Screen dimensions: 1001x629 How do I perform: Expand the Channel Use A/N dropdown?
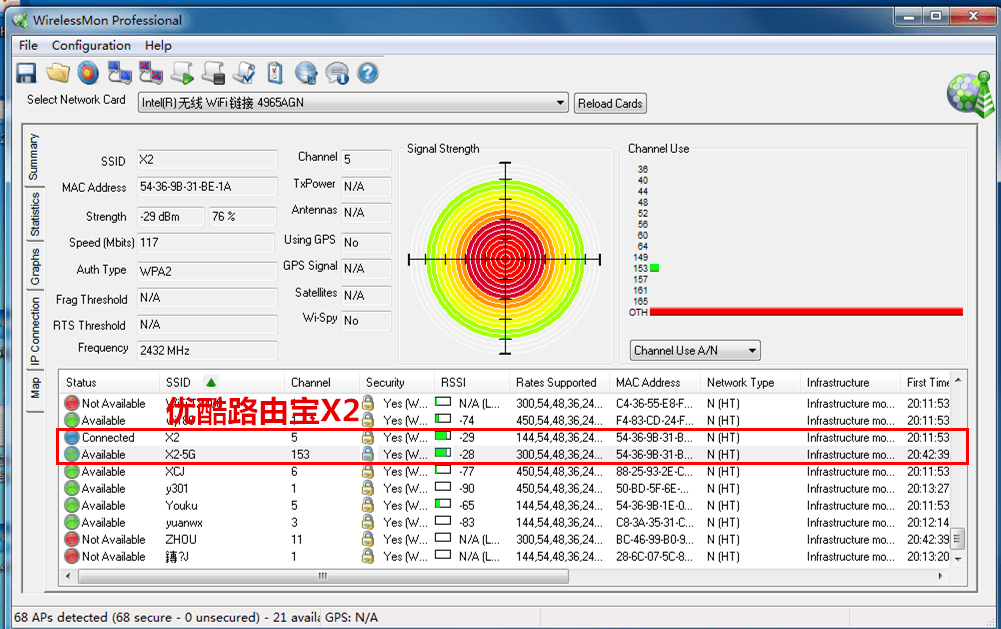click(x=695, y=351)
